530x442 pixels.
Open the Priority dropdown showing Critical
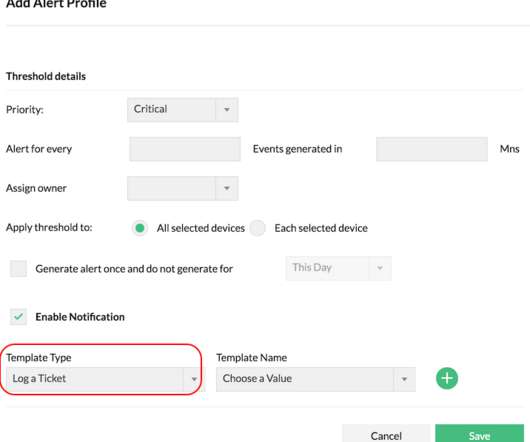[183, 109]
